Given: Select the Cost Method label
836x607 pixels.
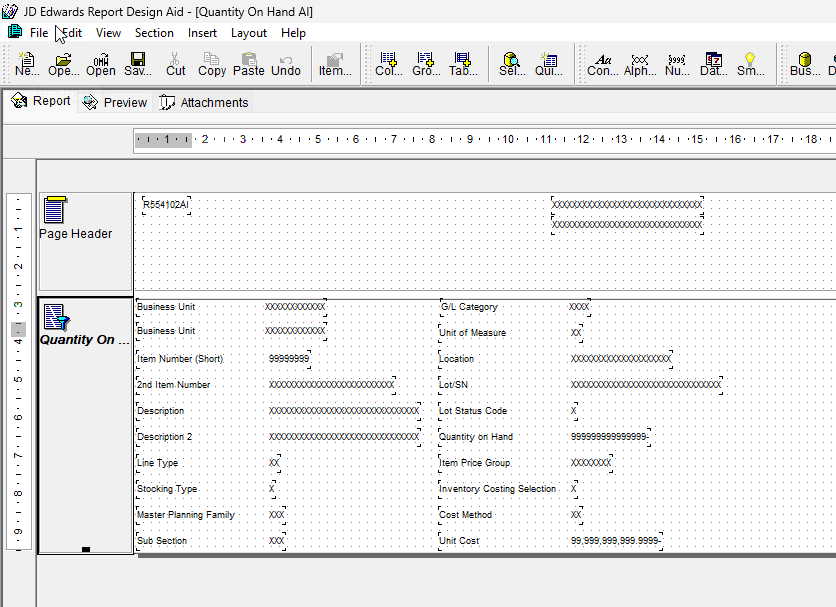Looking at the screenshot, I should (465, 515).
